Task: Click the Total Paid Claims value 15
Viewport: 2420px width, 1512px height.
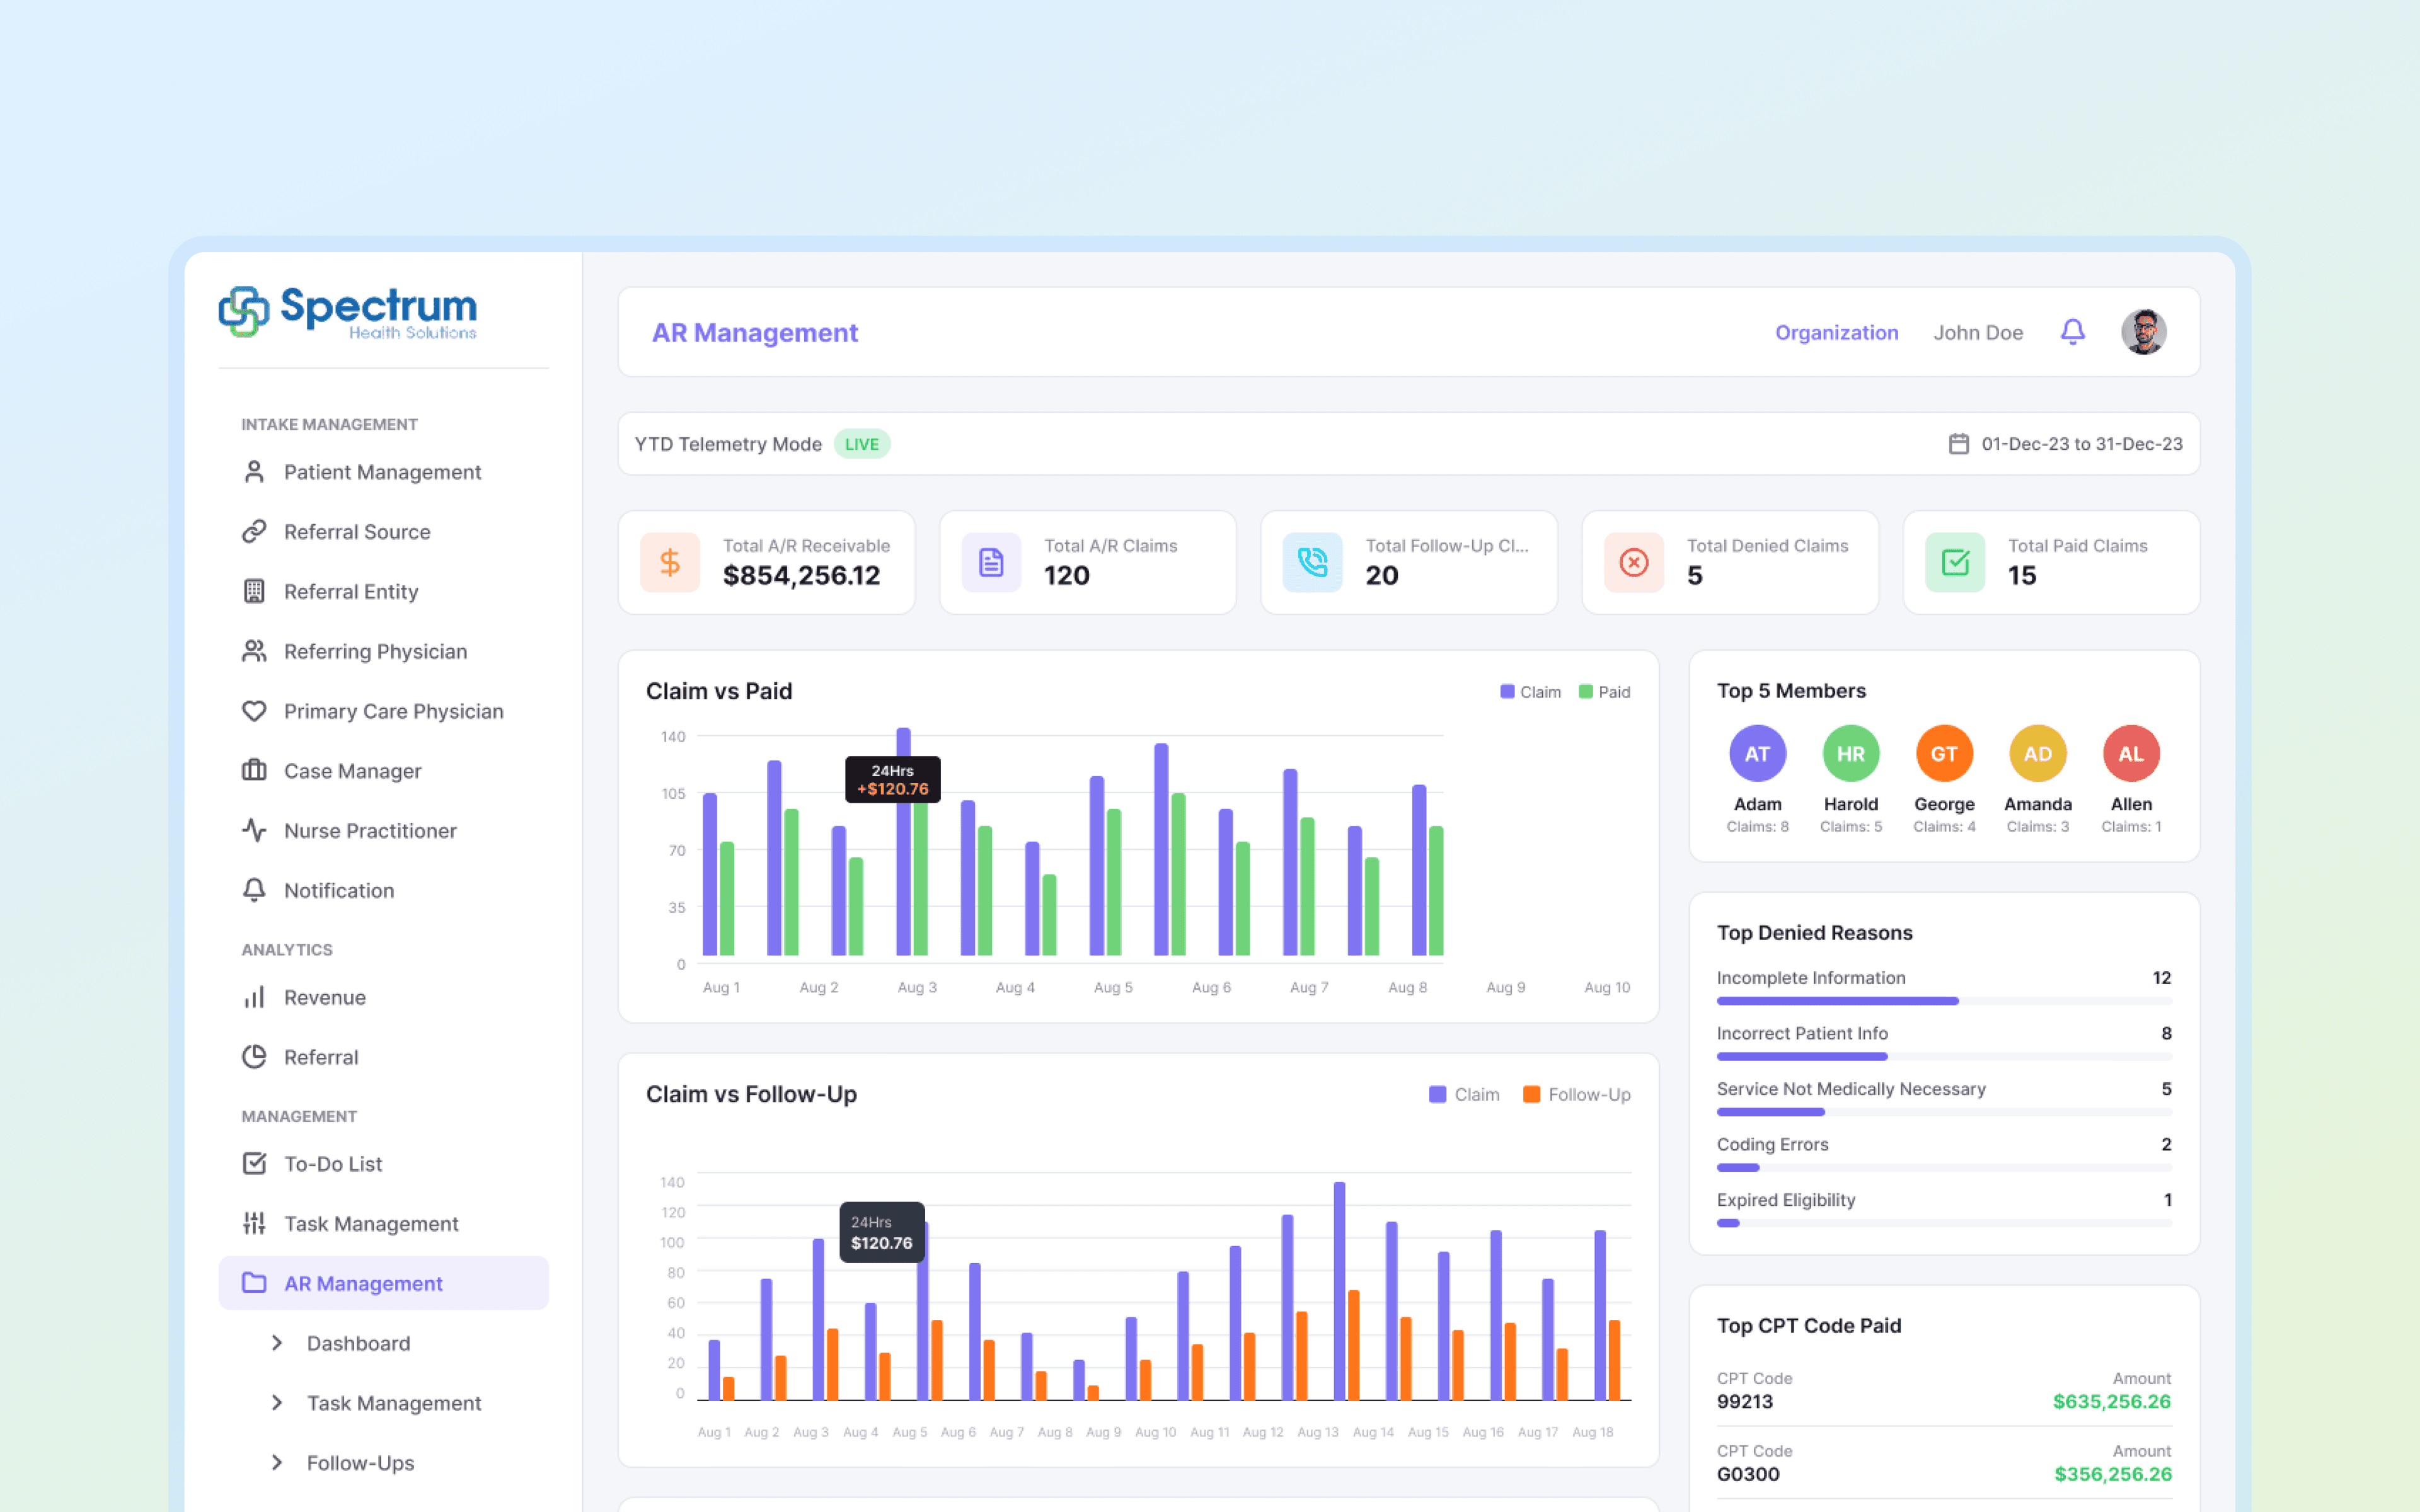Action: [x=2022, y=576]
